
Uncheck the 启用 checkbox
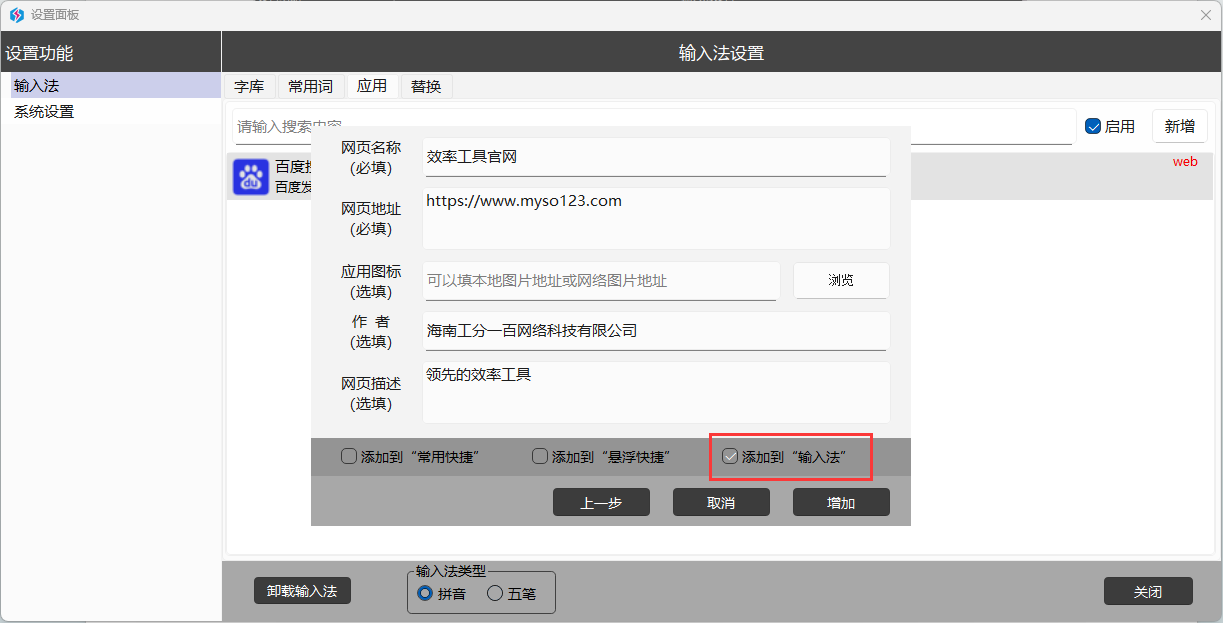click(1093, 127)
